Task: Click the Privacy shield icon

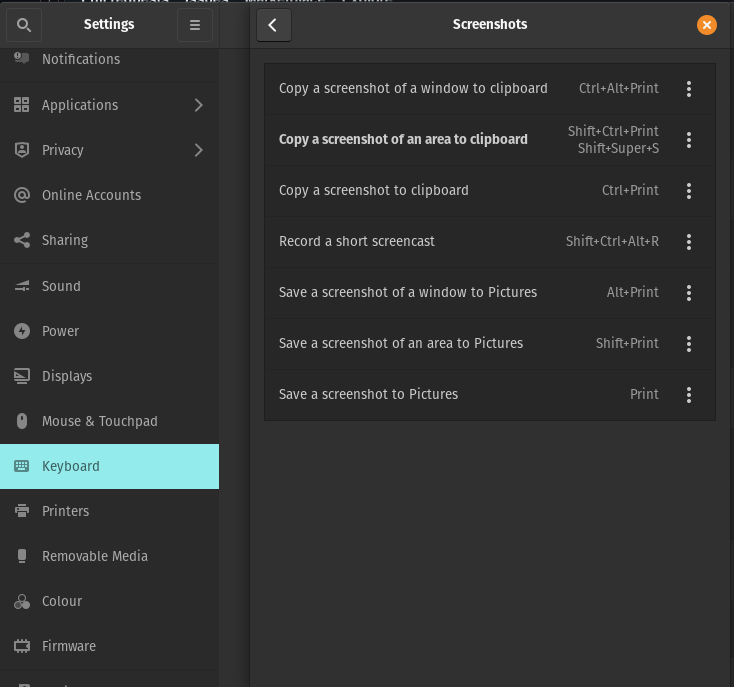Action: (22, 150)
